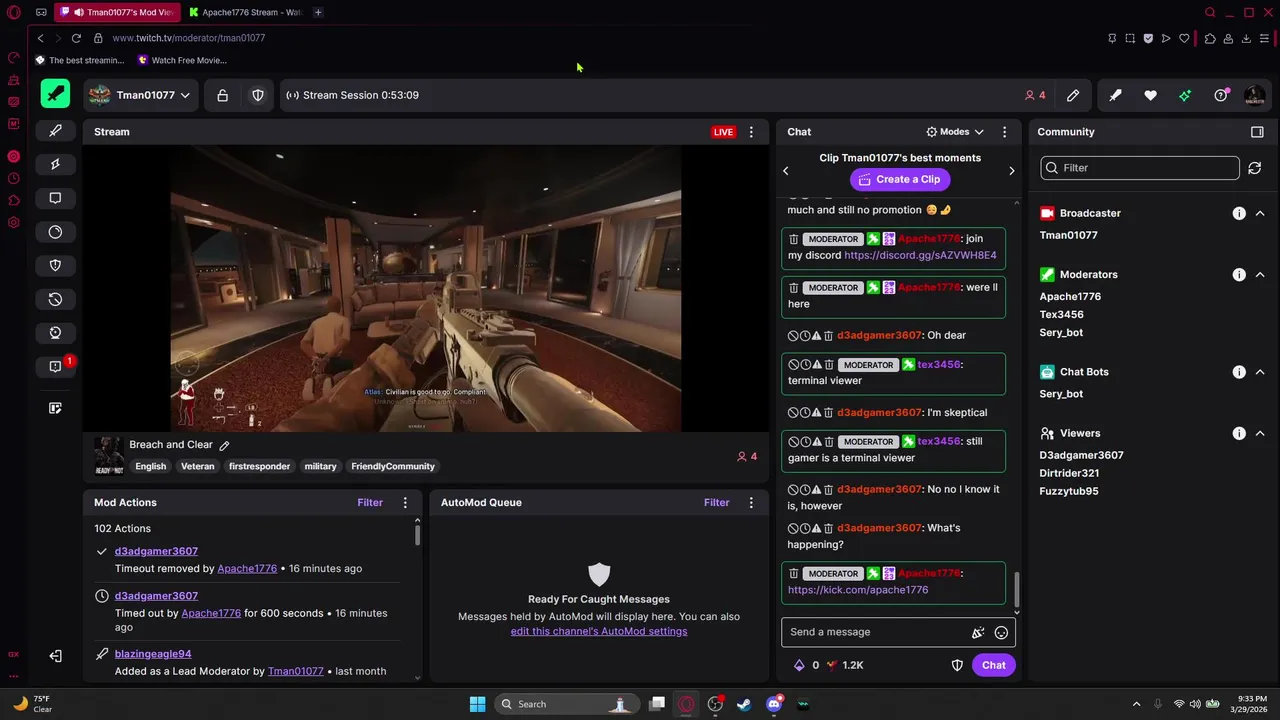Image resolution: width=1280 pixels, height=720 pixels.
Task: Collapse the Viewers section
Action: click(1260, 433)
